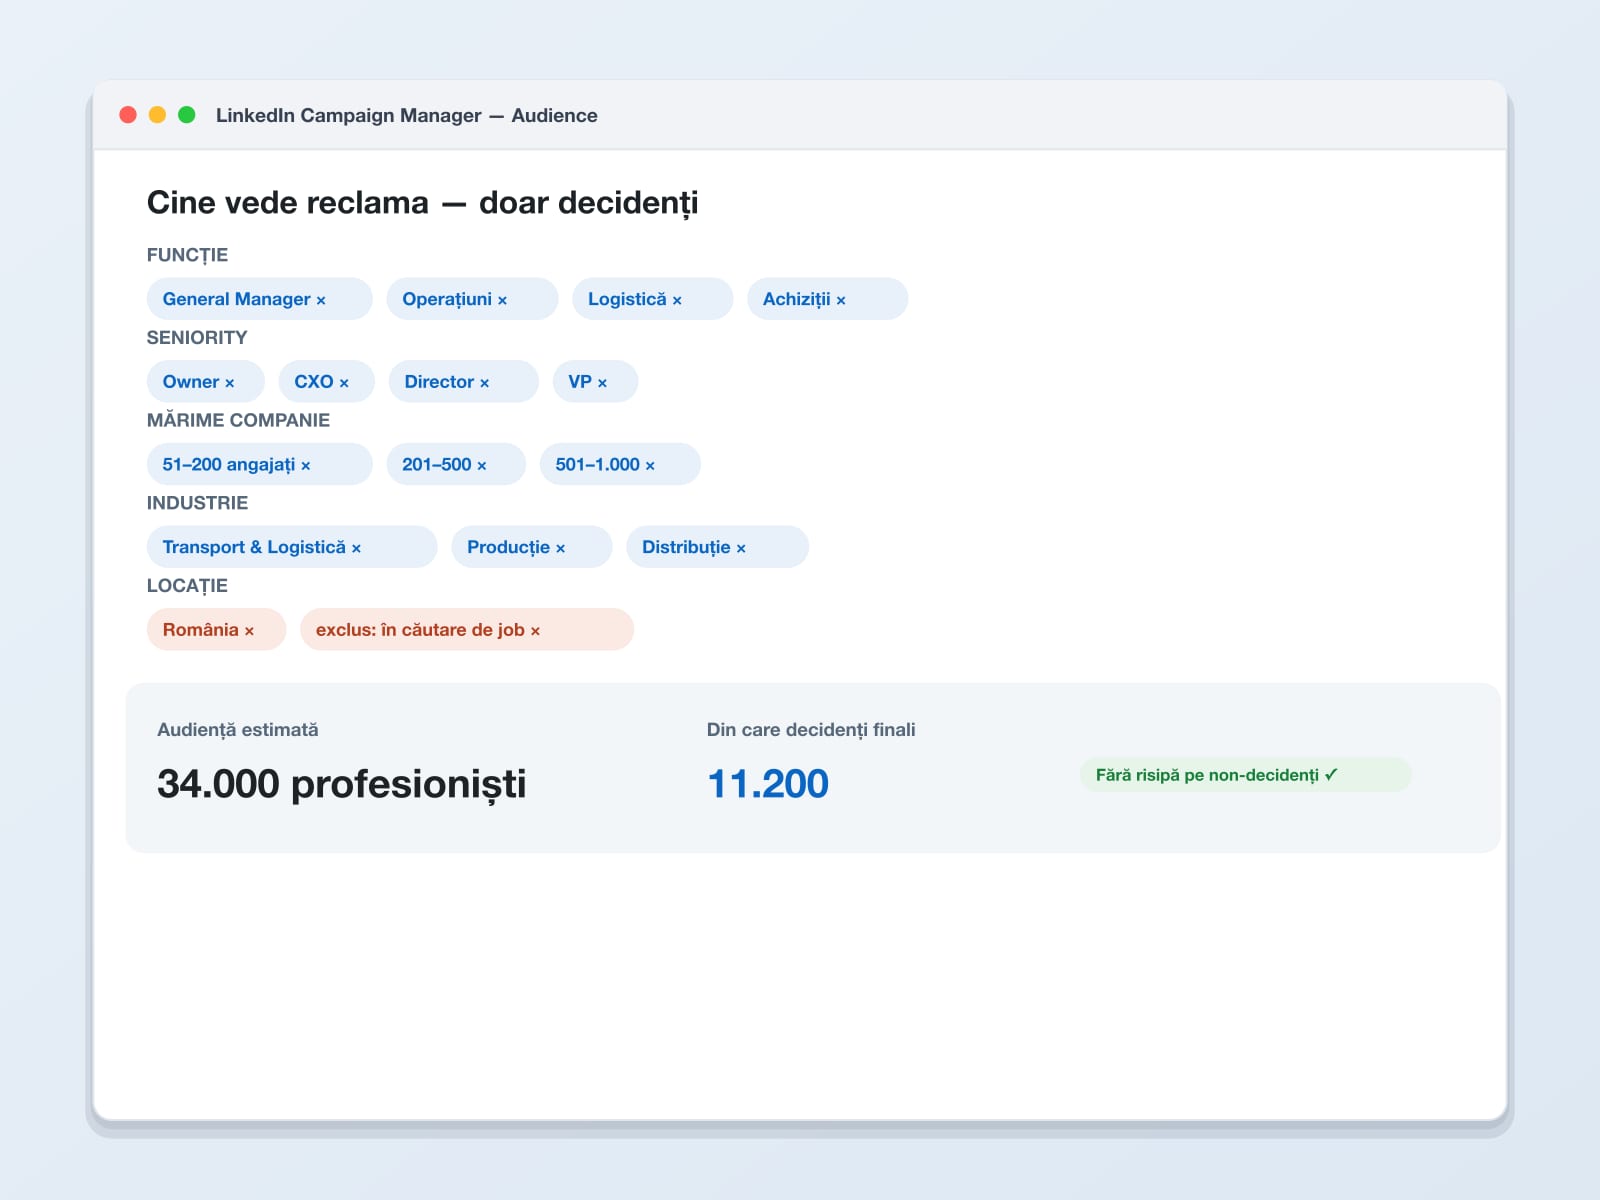Remove the Owner seniority chip
This screenshot has height=1200, width=1600.
coord(229,383)
